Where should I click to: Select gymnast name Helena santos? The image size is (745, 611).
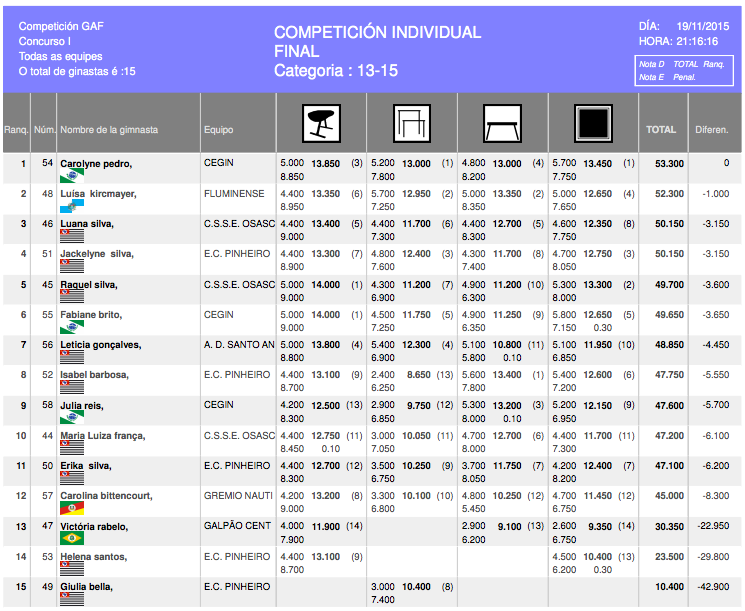(x=94, y=556)
